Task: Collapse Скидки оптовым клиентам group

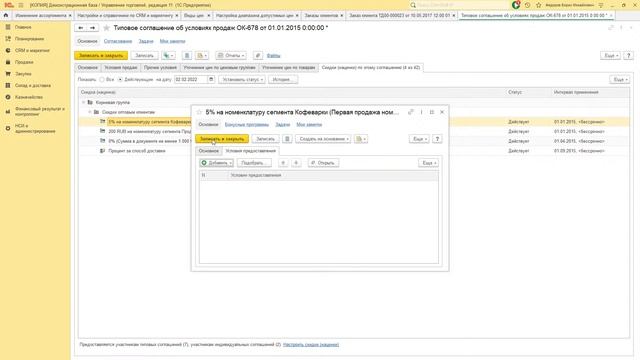Action: 90,112
